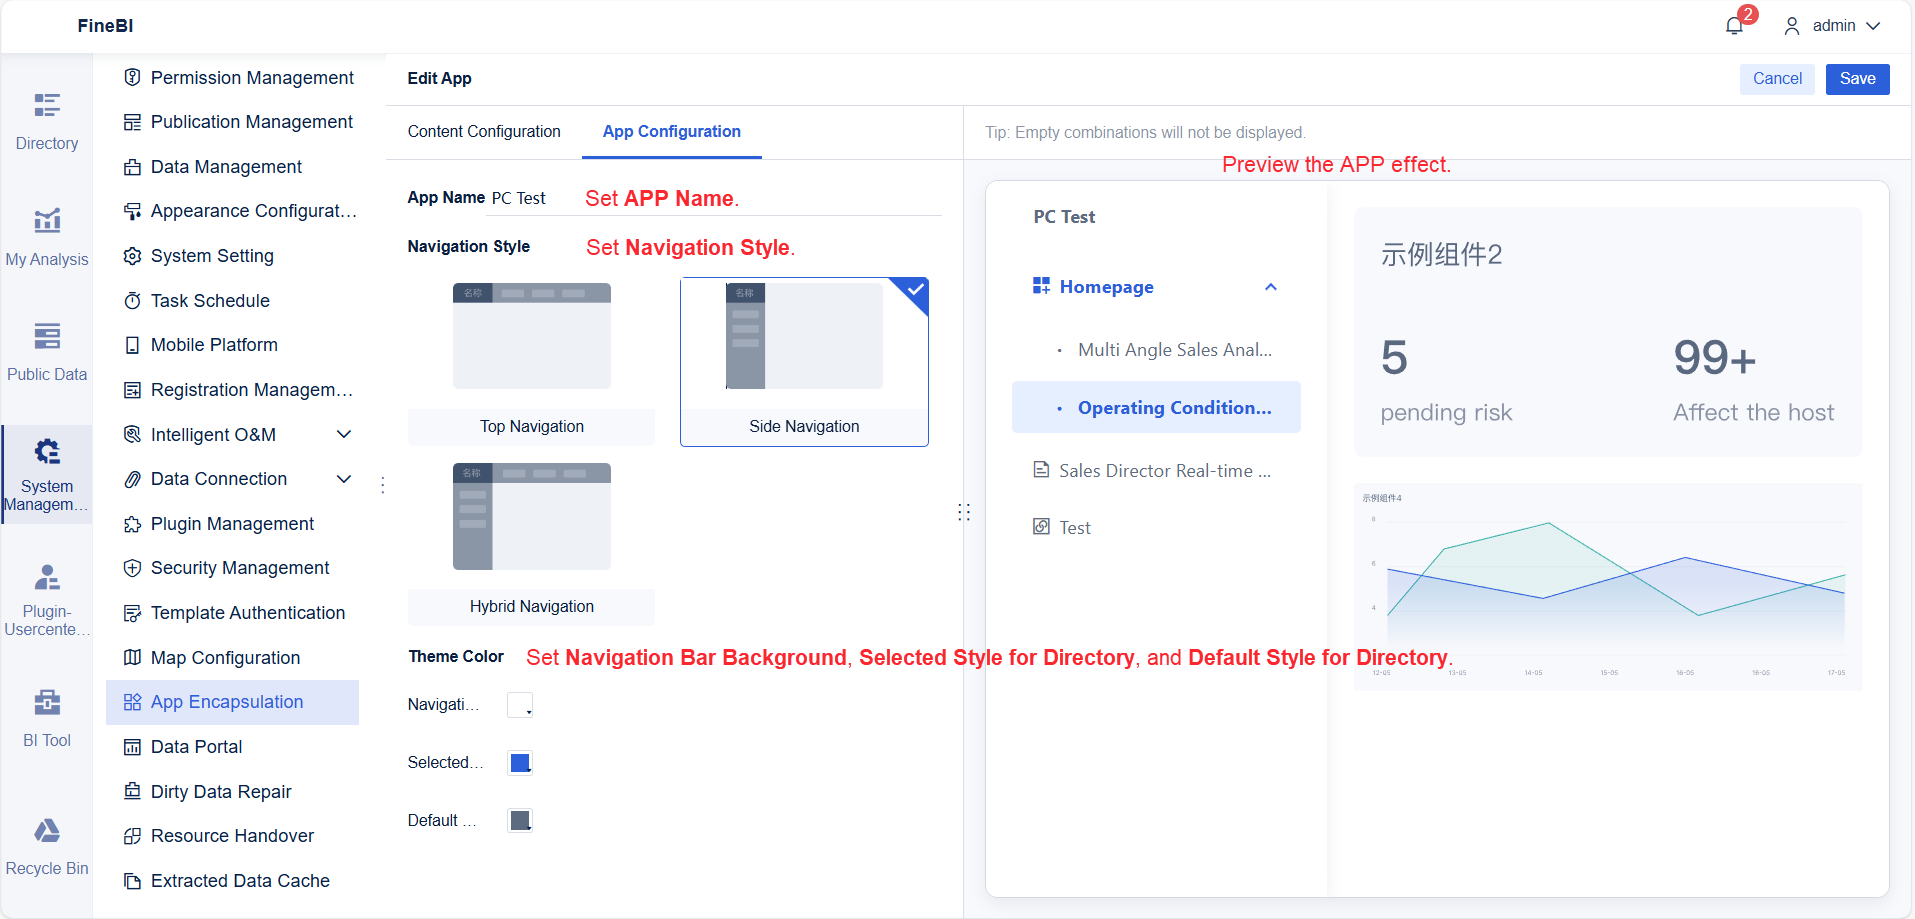Click the Data Portal icon

point(132,747)
